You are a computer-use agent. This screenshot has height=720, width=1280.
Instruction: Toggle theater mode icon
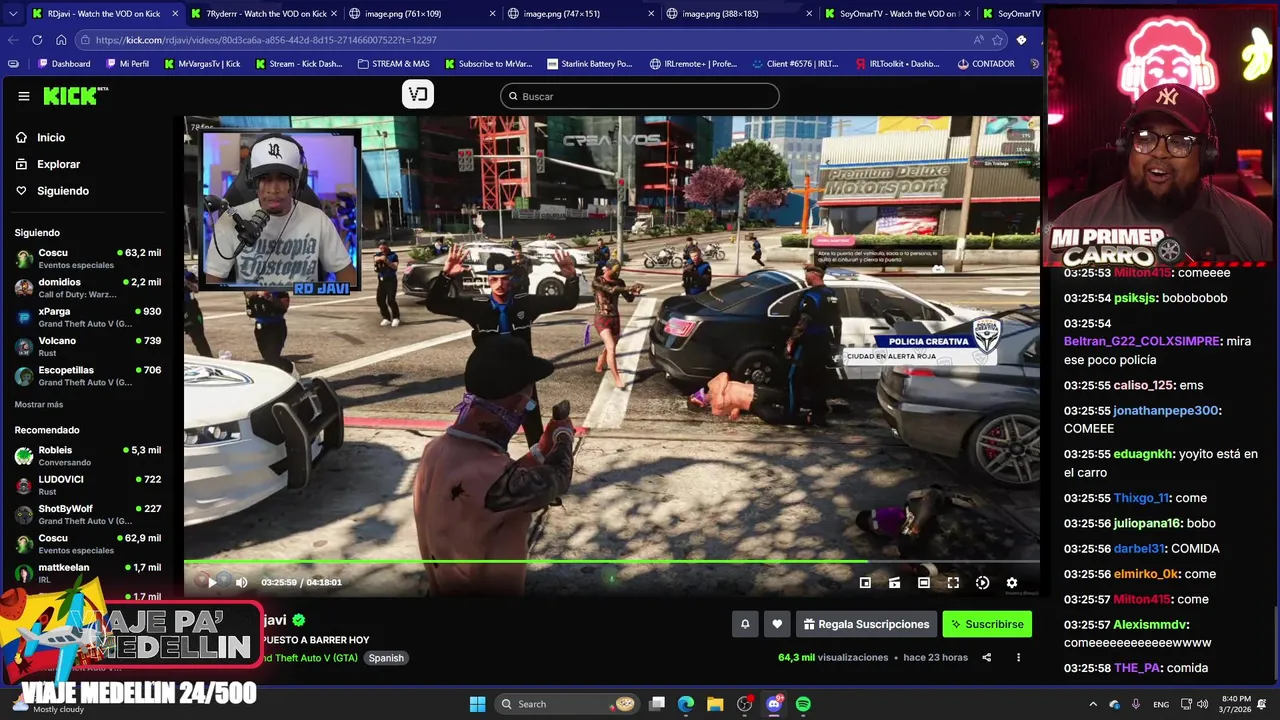pyautogui.click(x=924, y=582)
